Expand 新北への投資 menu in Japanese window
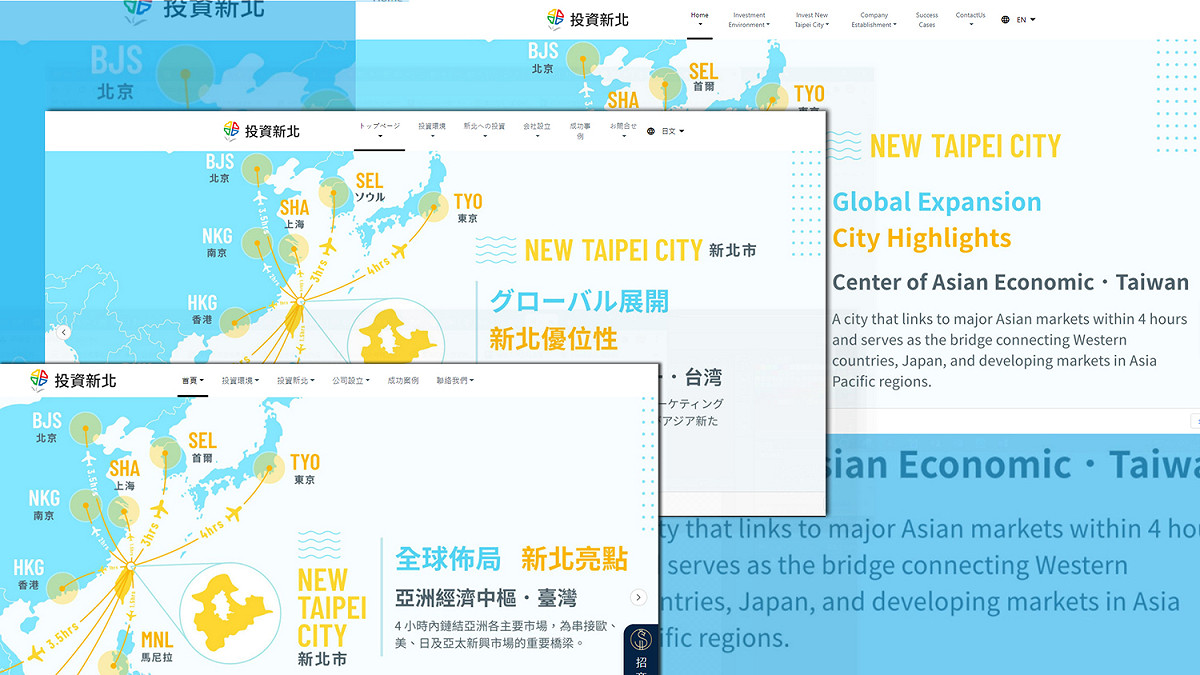This screenshot has width=1200, height=675. [484, 130]
